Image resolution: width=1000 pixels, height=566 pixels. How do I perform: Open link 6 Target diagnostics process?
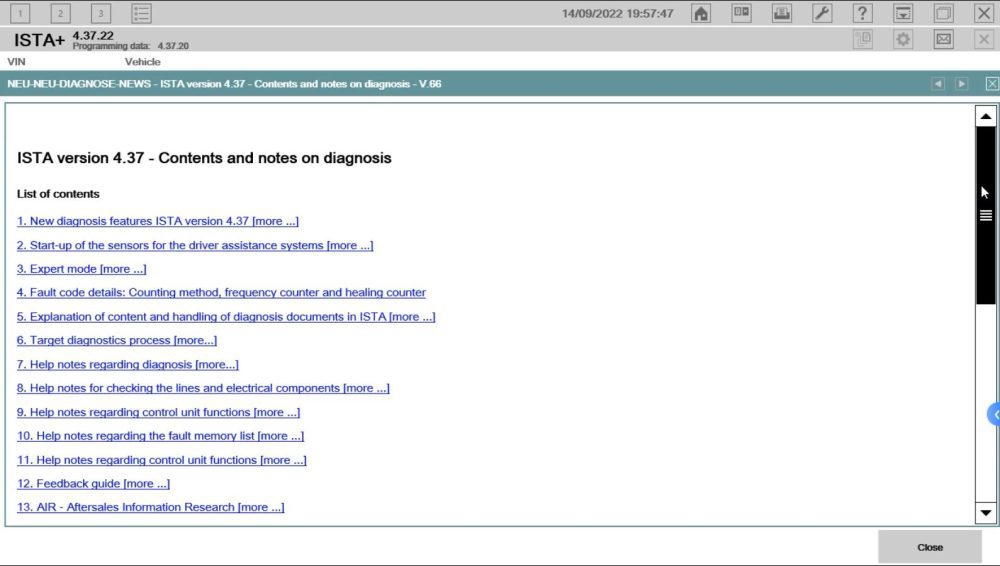point(117,340)
